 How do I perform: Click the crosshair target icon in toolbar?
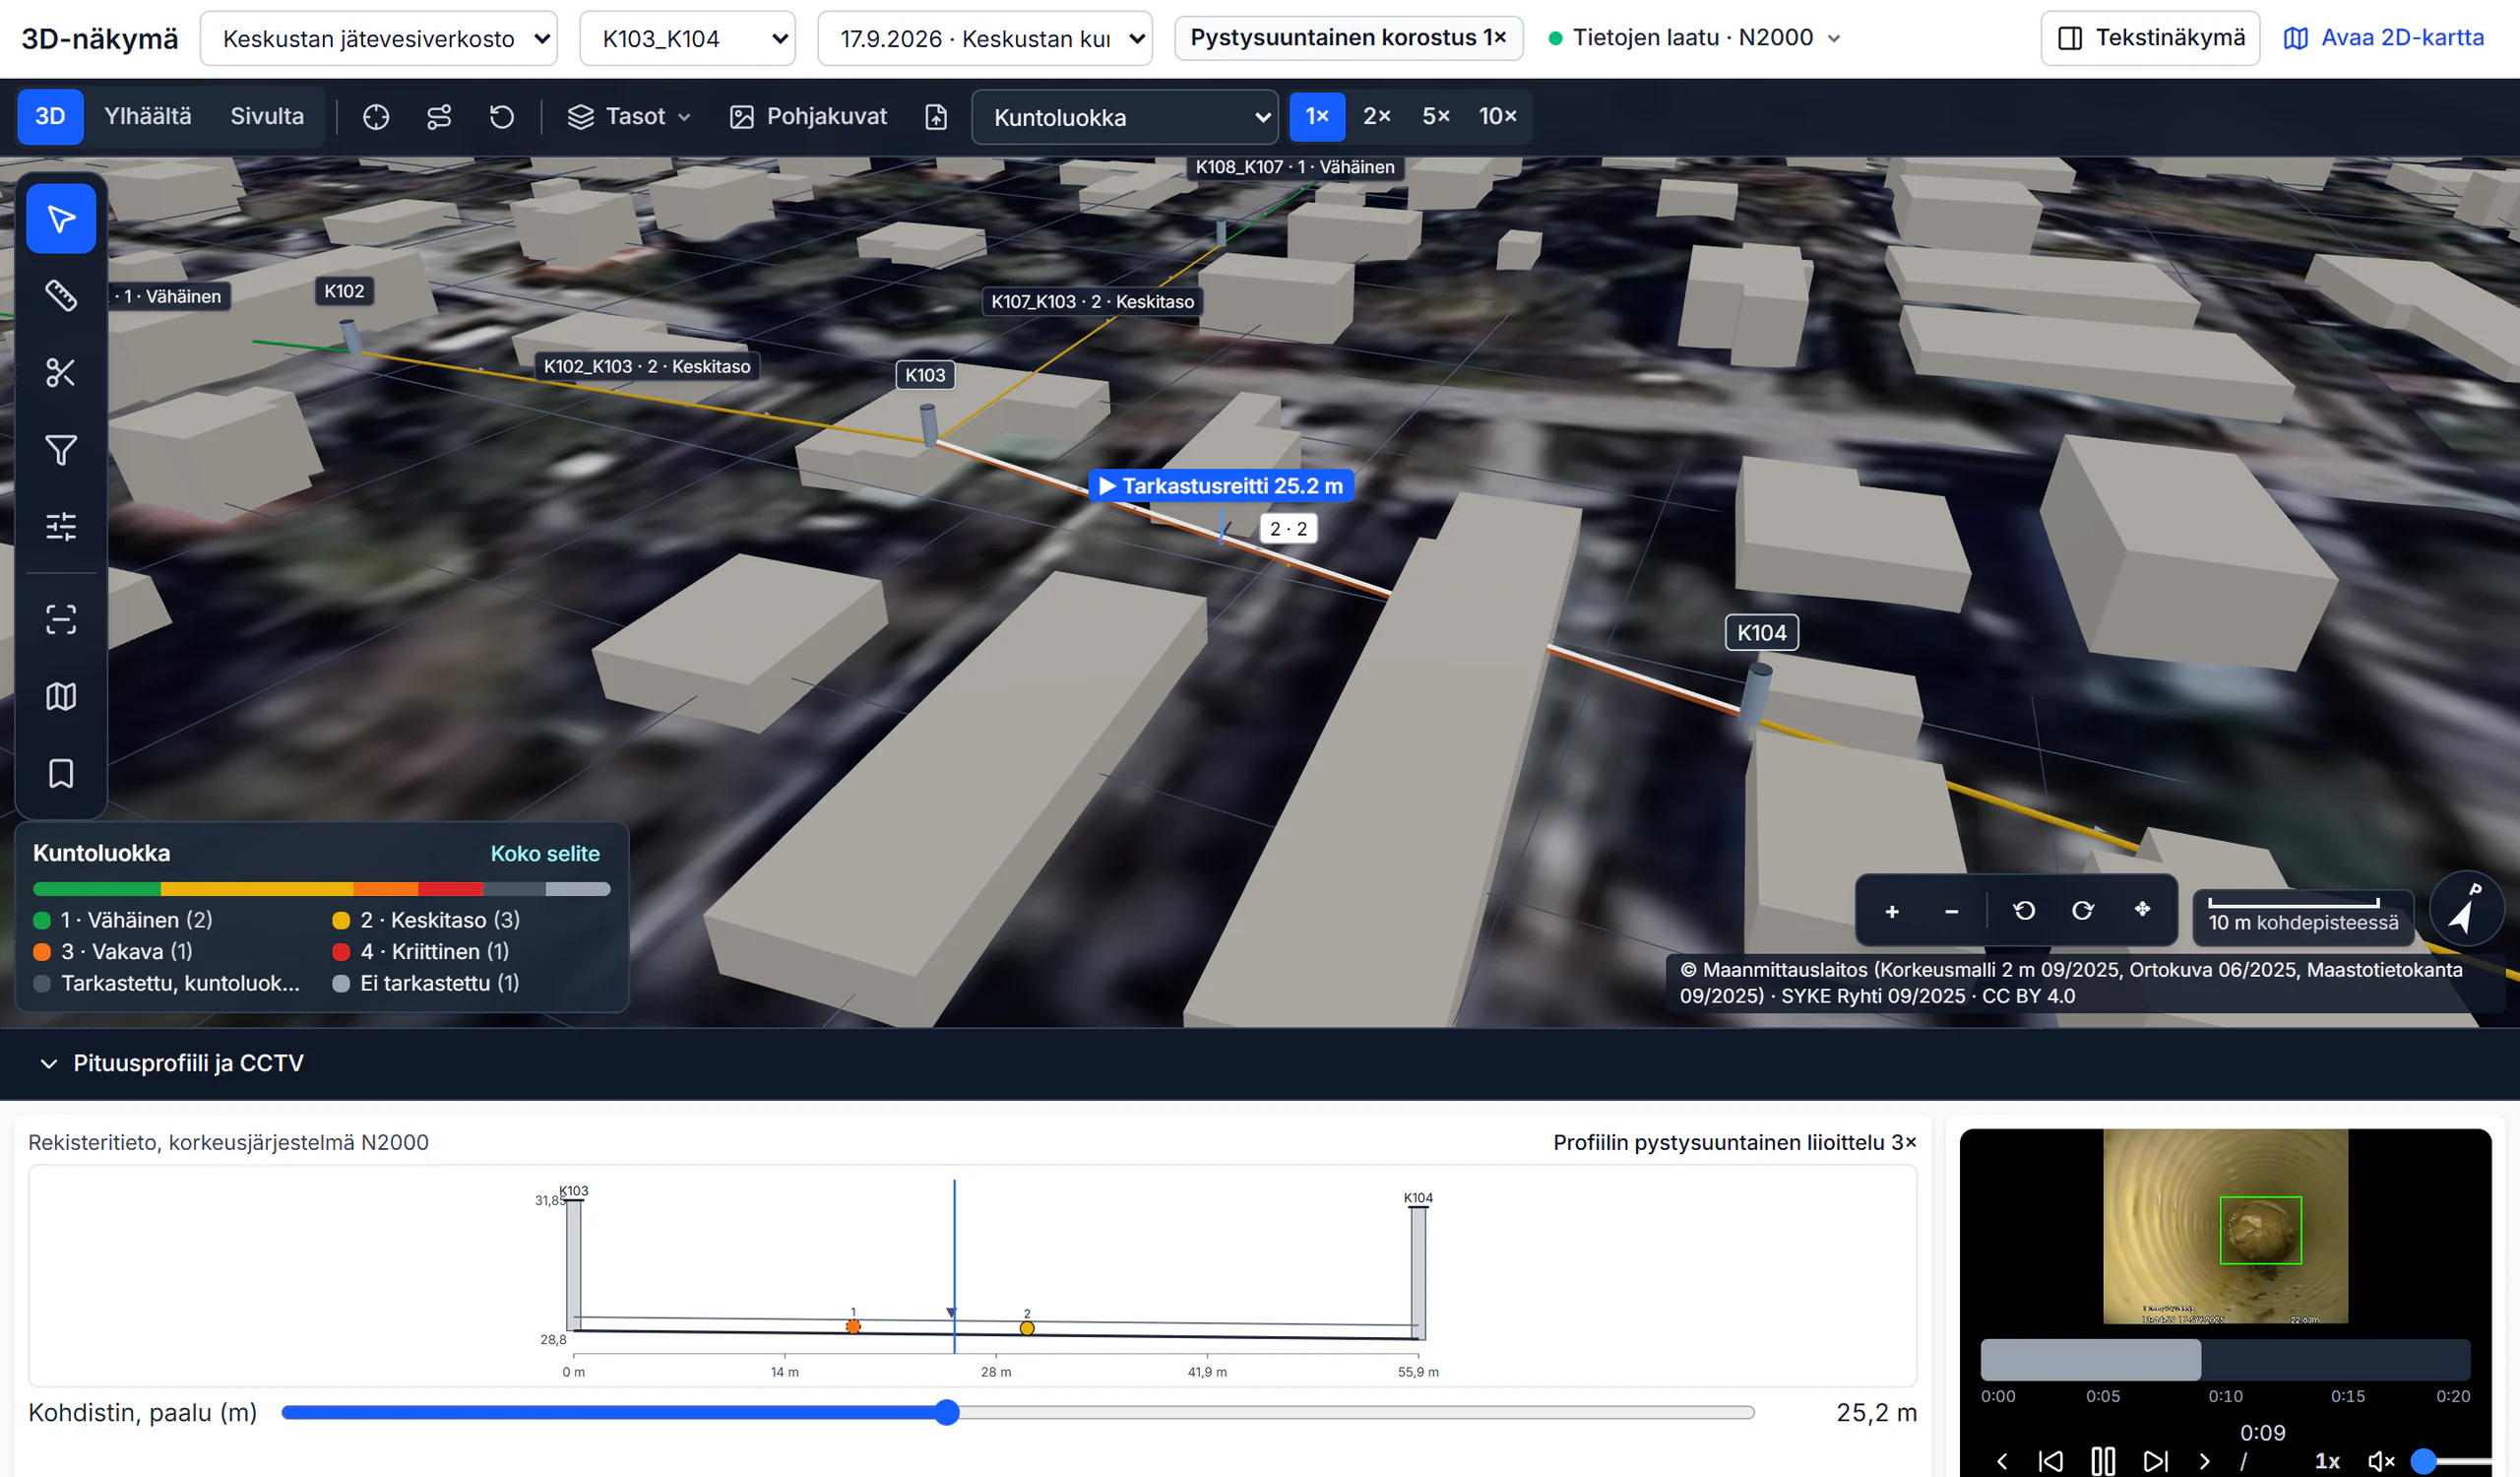[376, 117]
